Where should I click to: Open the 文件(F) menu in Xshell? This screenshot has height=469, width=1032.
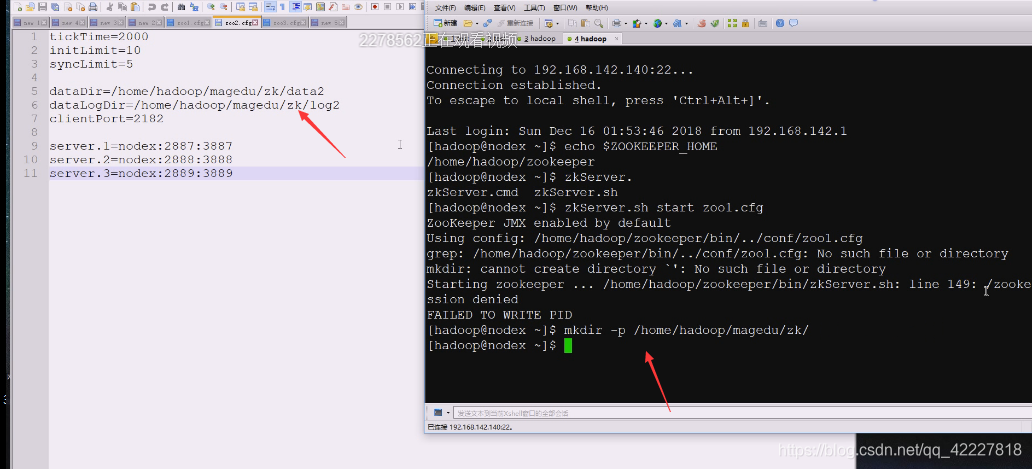point(446,8)
